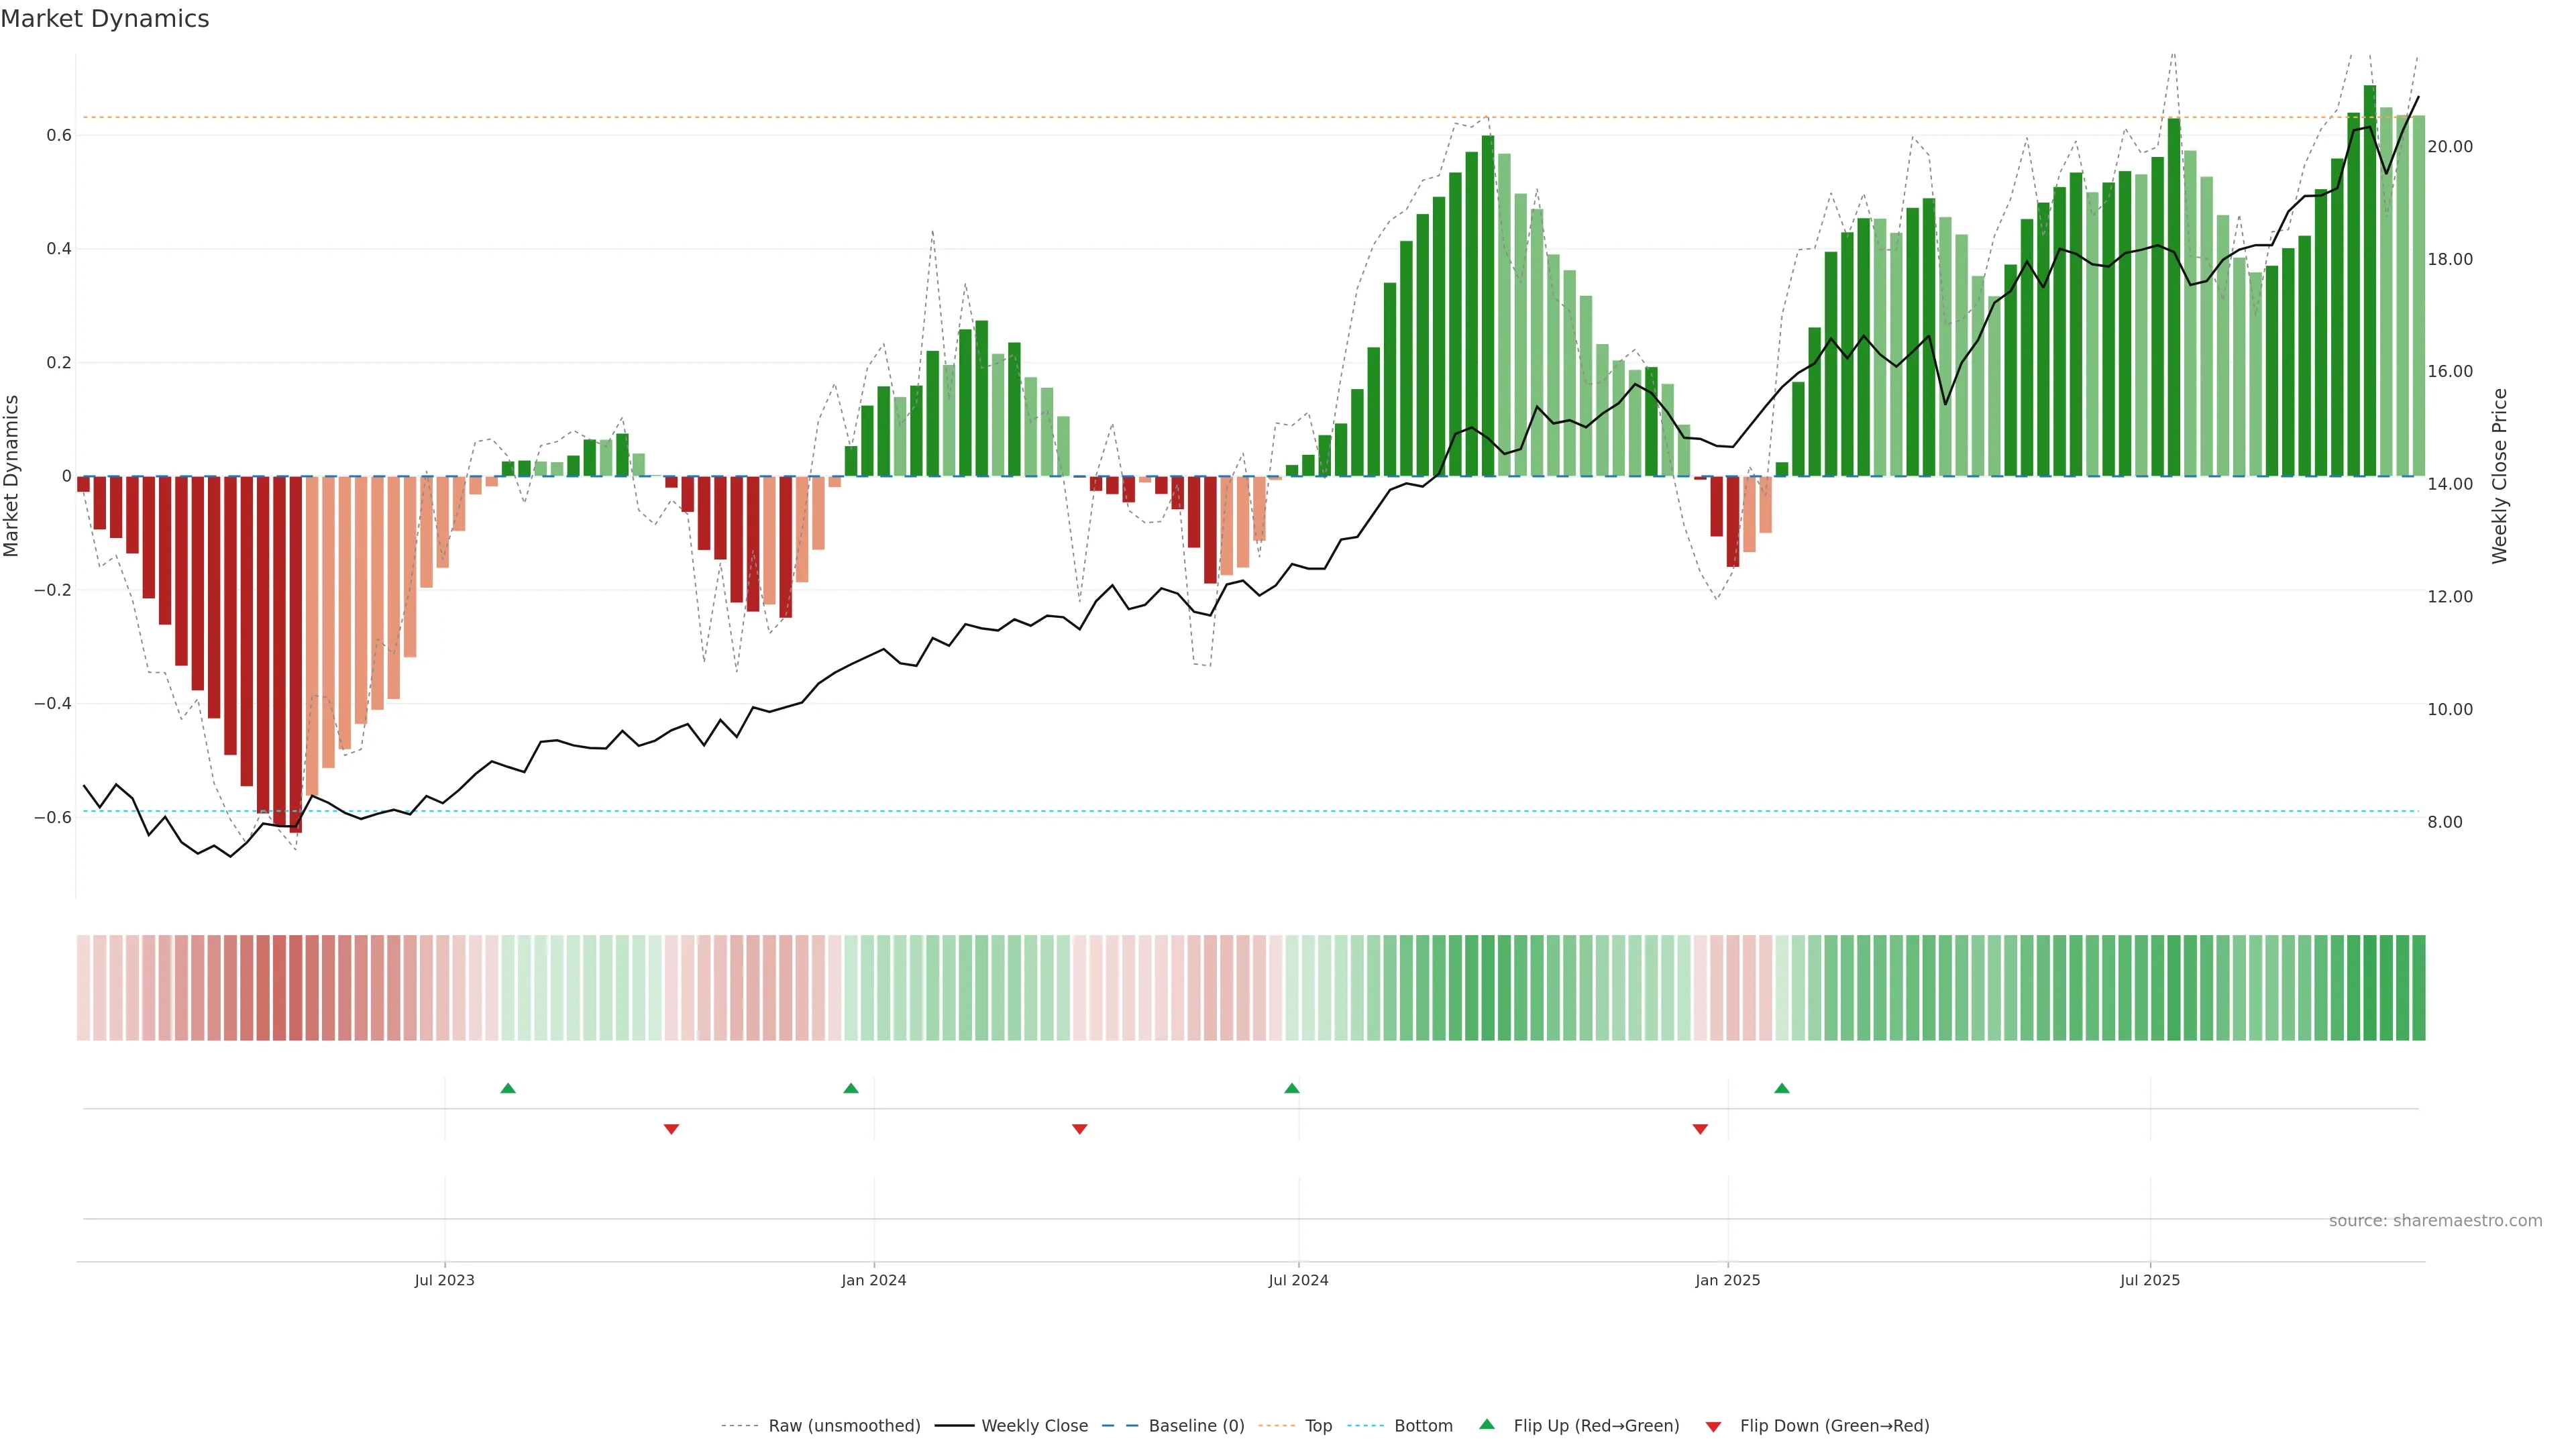Viewport: 2576px width, 1449px height.
Task: Click the green flip-up triangle just before Jan 2024
Action: coord(851,1088)
